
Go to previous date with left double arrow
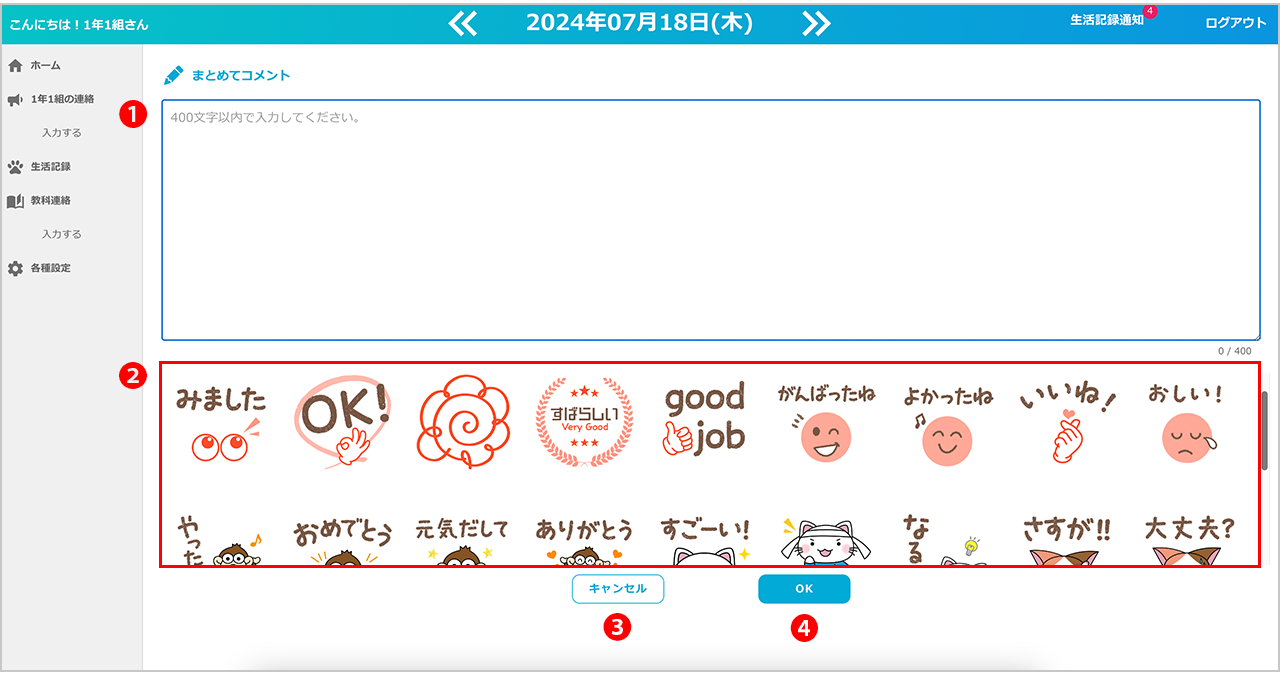(x=463, y=23)
